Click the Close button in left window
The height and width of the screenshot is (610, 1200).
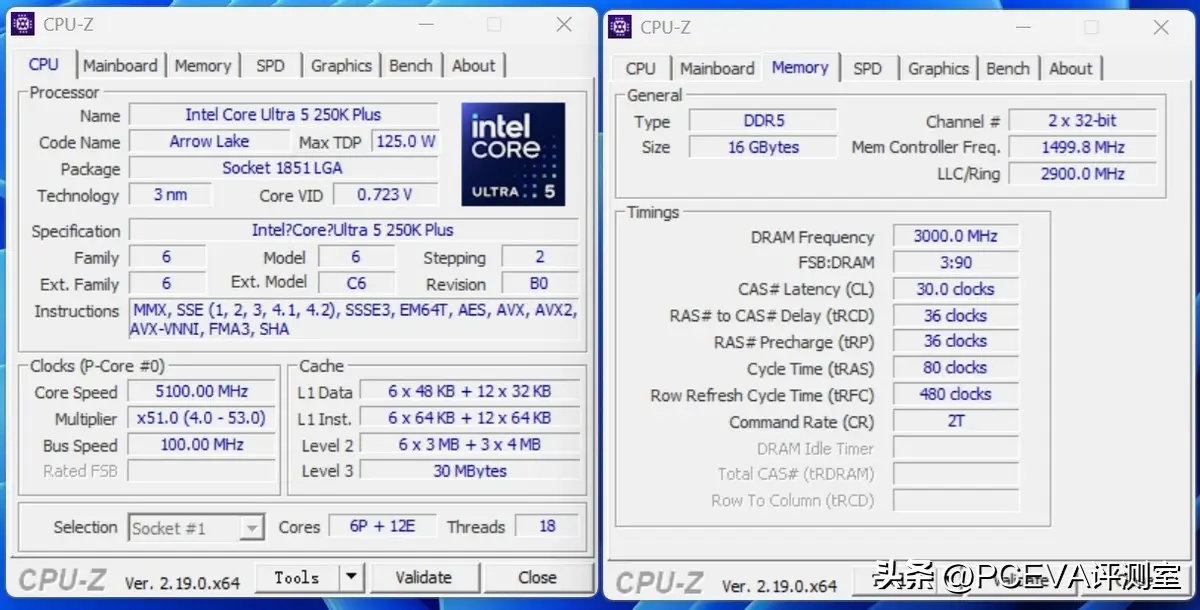[x=537, y=577]
